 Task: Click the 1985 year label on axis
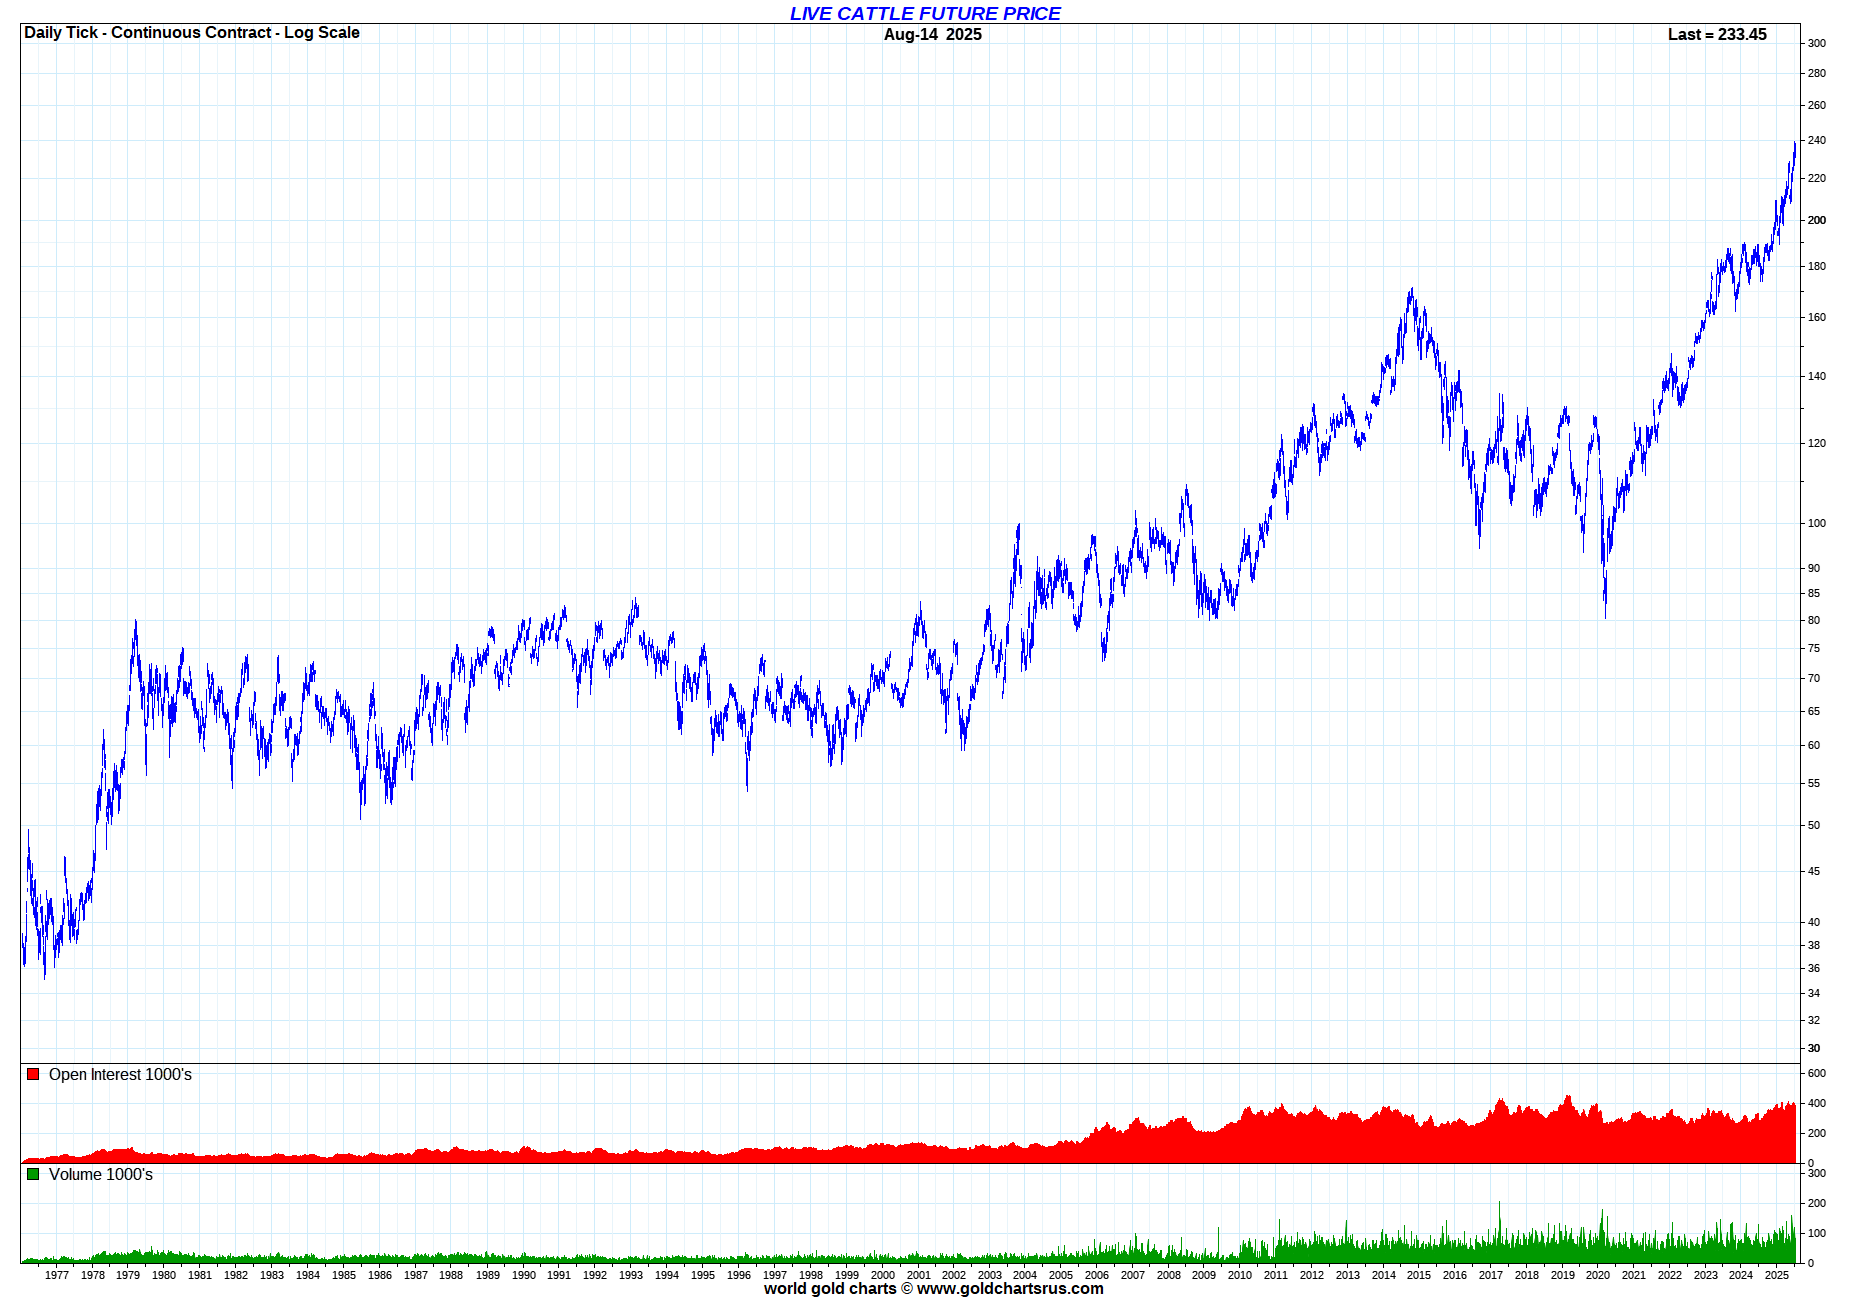(x=344, y=1275)
